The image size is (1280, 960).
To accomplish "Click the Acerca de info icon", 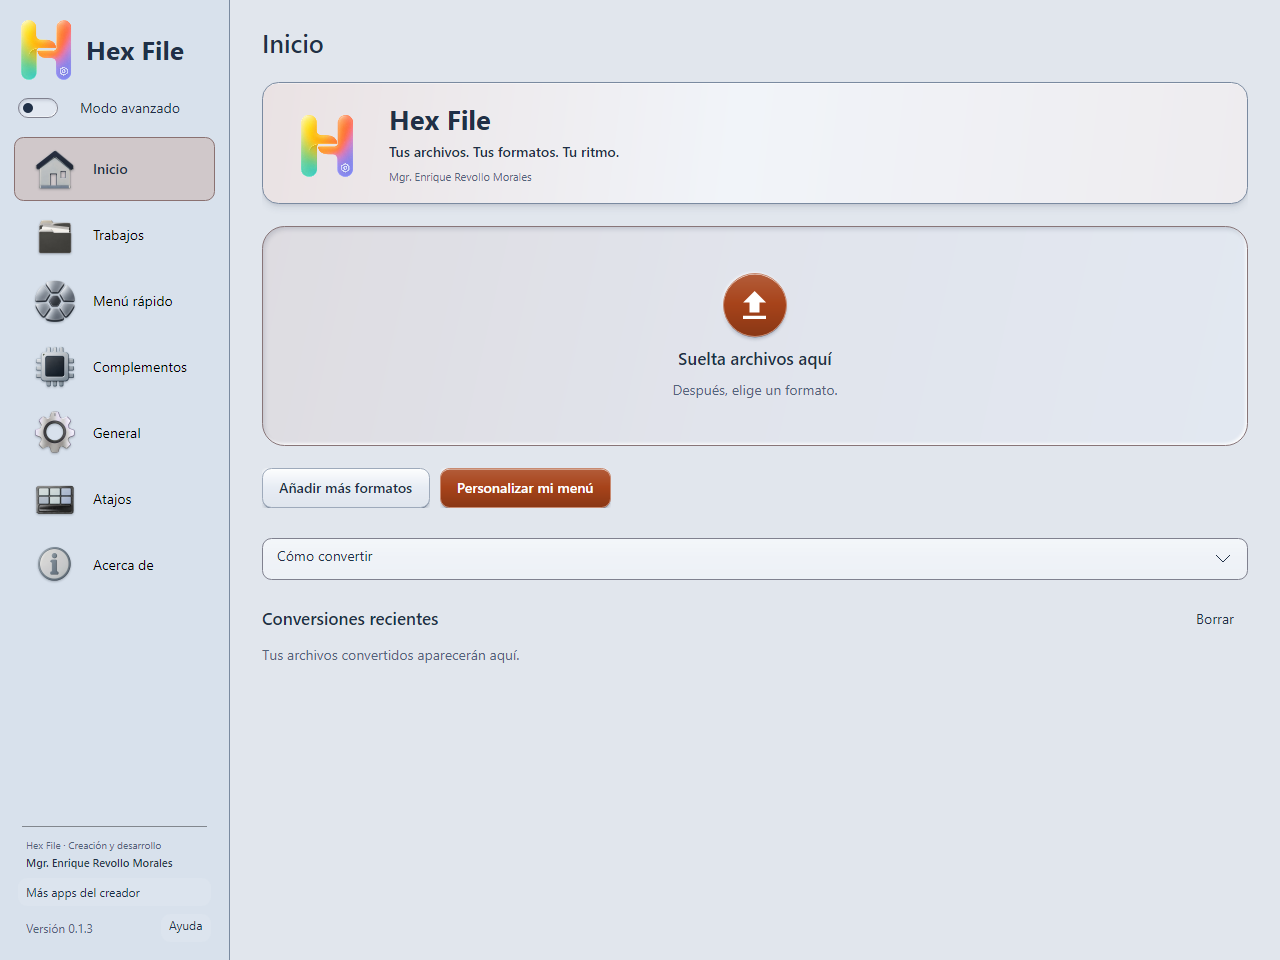I will (55, 565).
